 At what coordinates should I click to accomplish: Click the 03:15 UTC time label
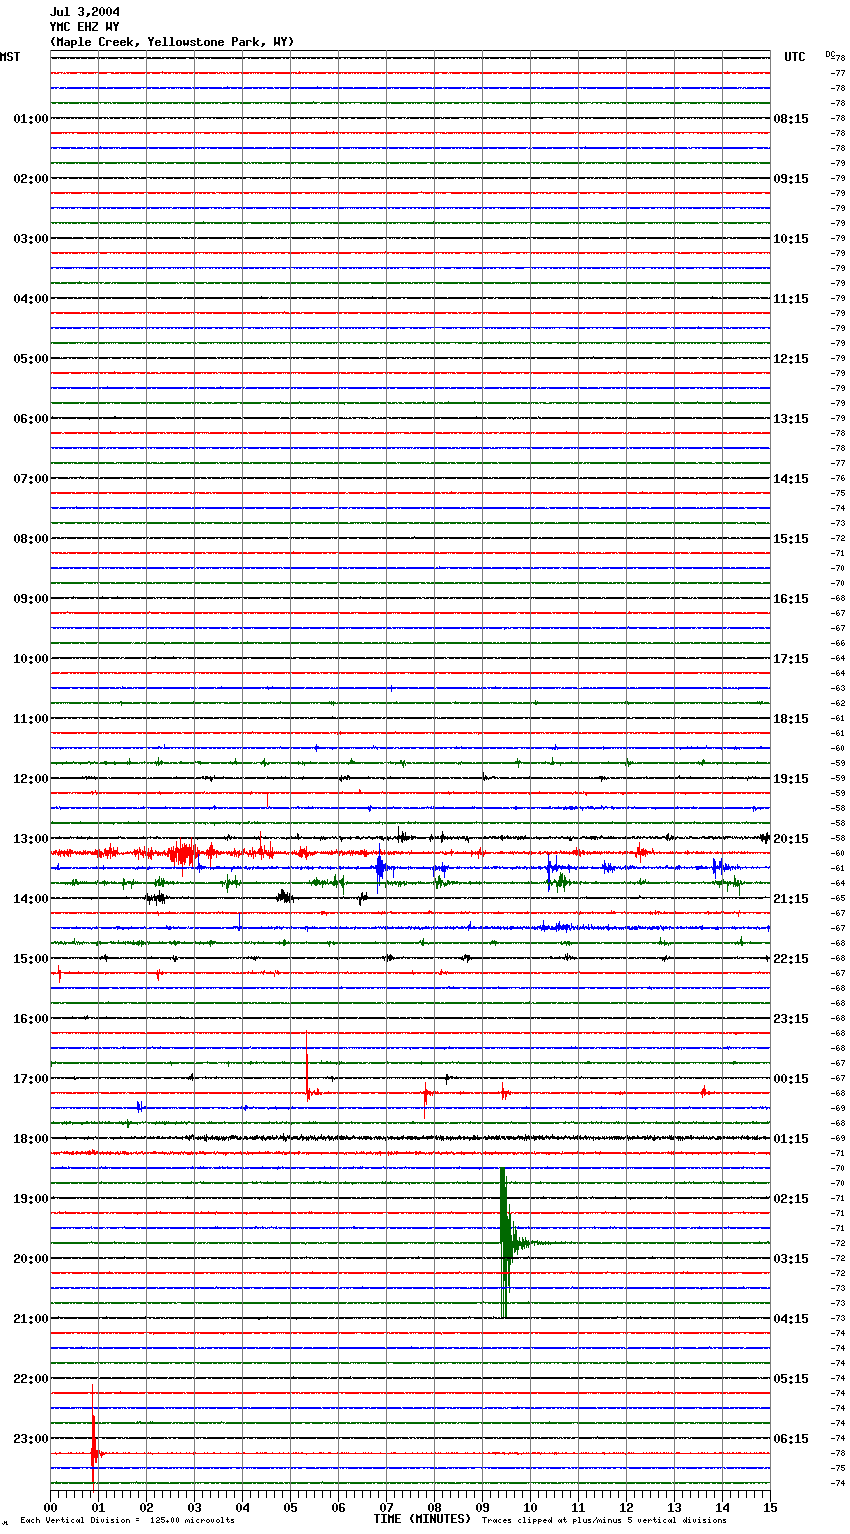tap(791, 1259)
